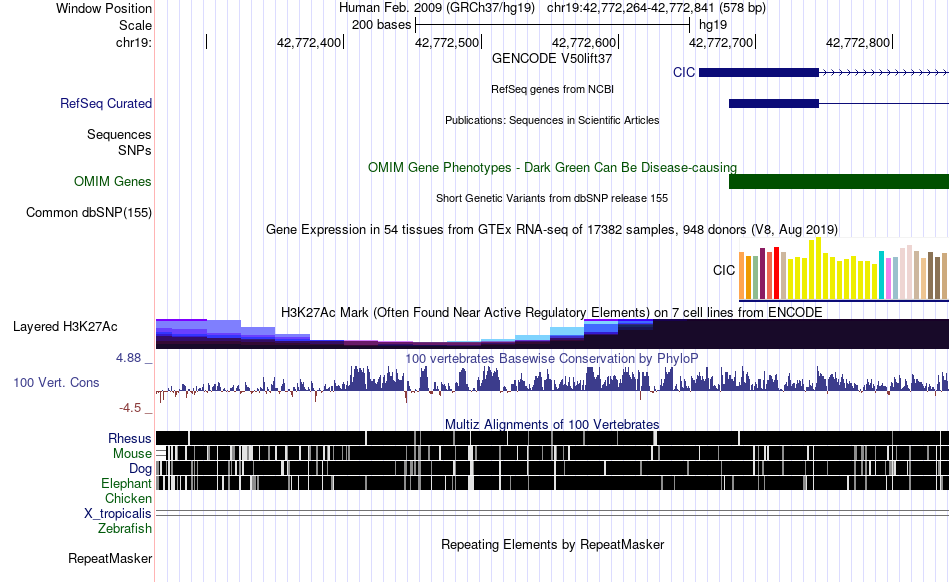The height and width of the screenshot is (582, 950).
Task: Click the RefSeq genes from NCBI title
Action: tap(552, 89)
